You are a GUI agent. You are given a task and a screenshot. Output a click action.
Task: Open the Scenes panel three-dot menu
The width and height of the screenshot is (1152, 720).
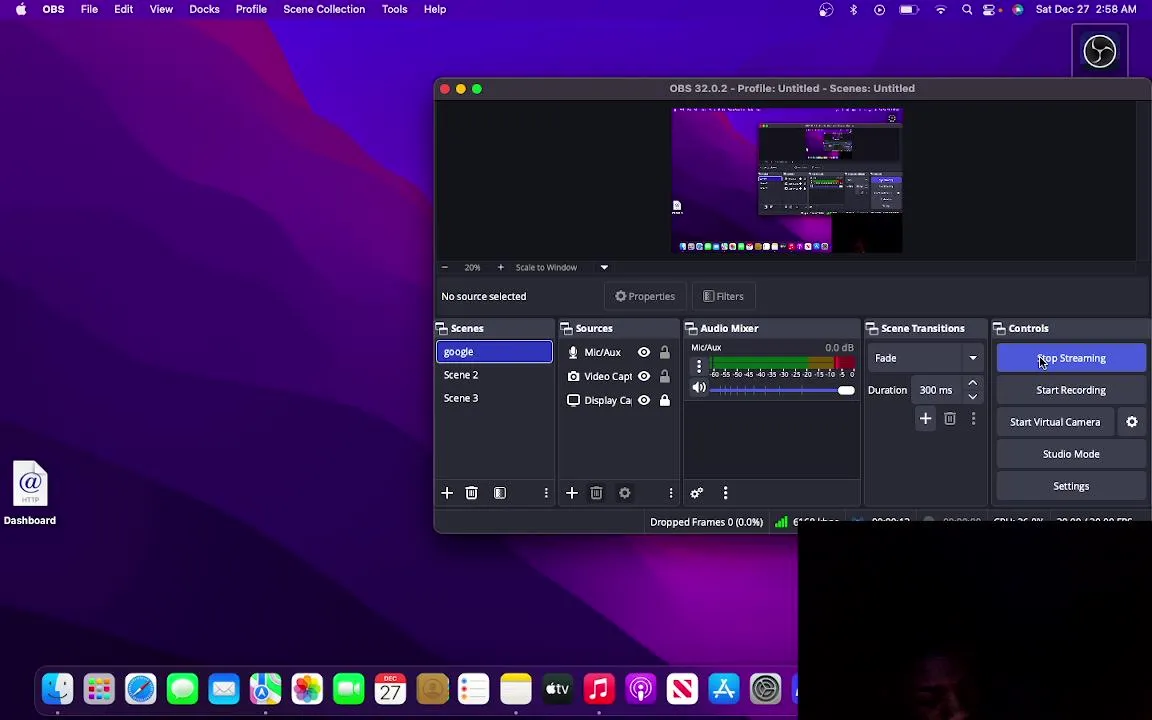point(546,493)
